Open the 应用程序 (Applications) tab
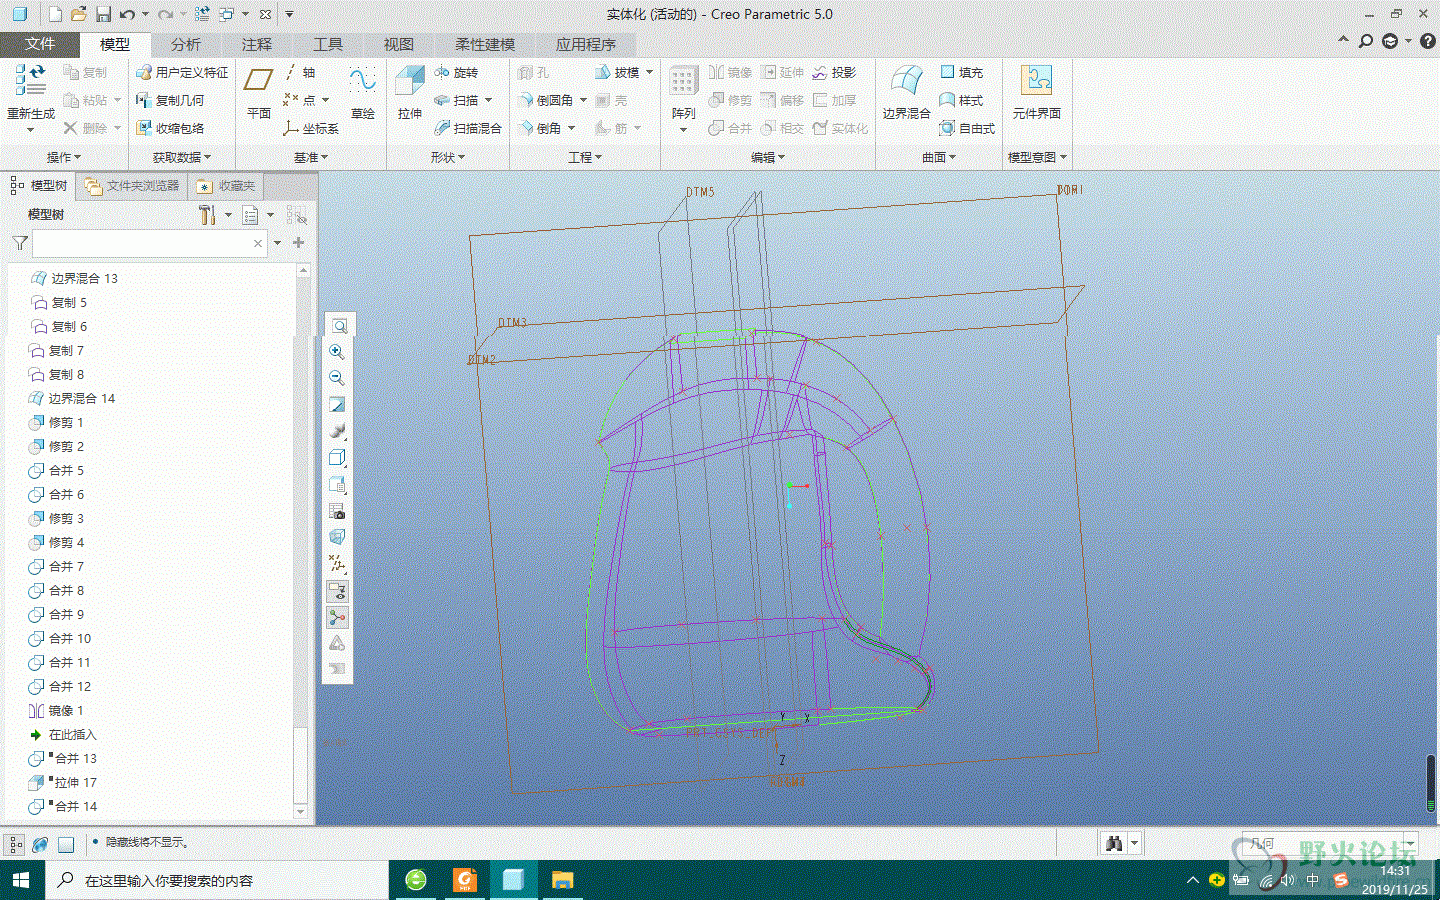 tap(586, 44)
